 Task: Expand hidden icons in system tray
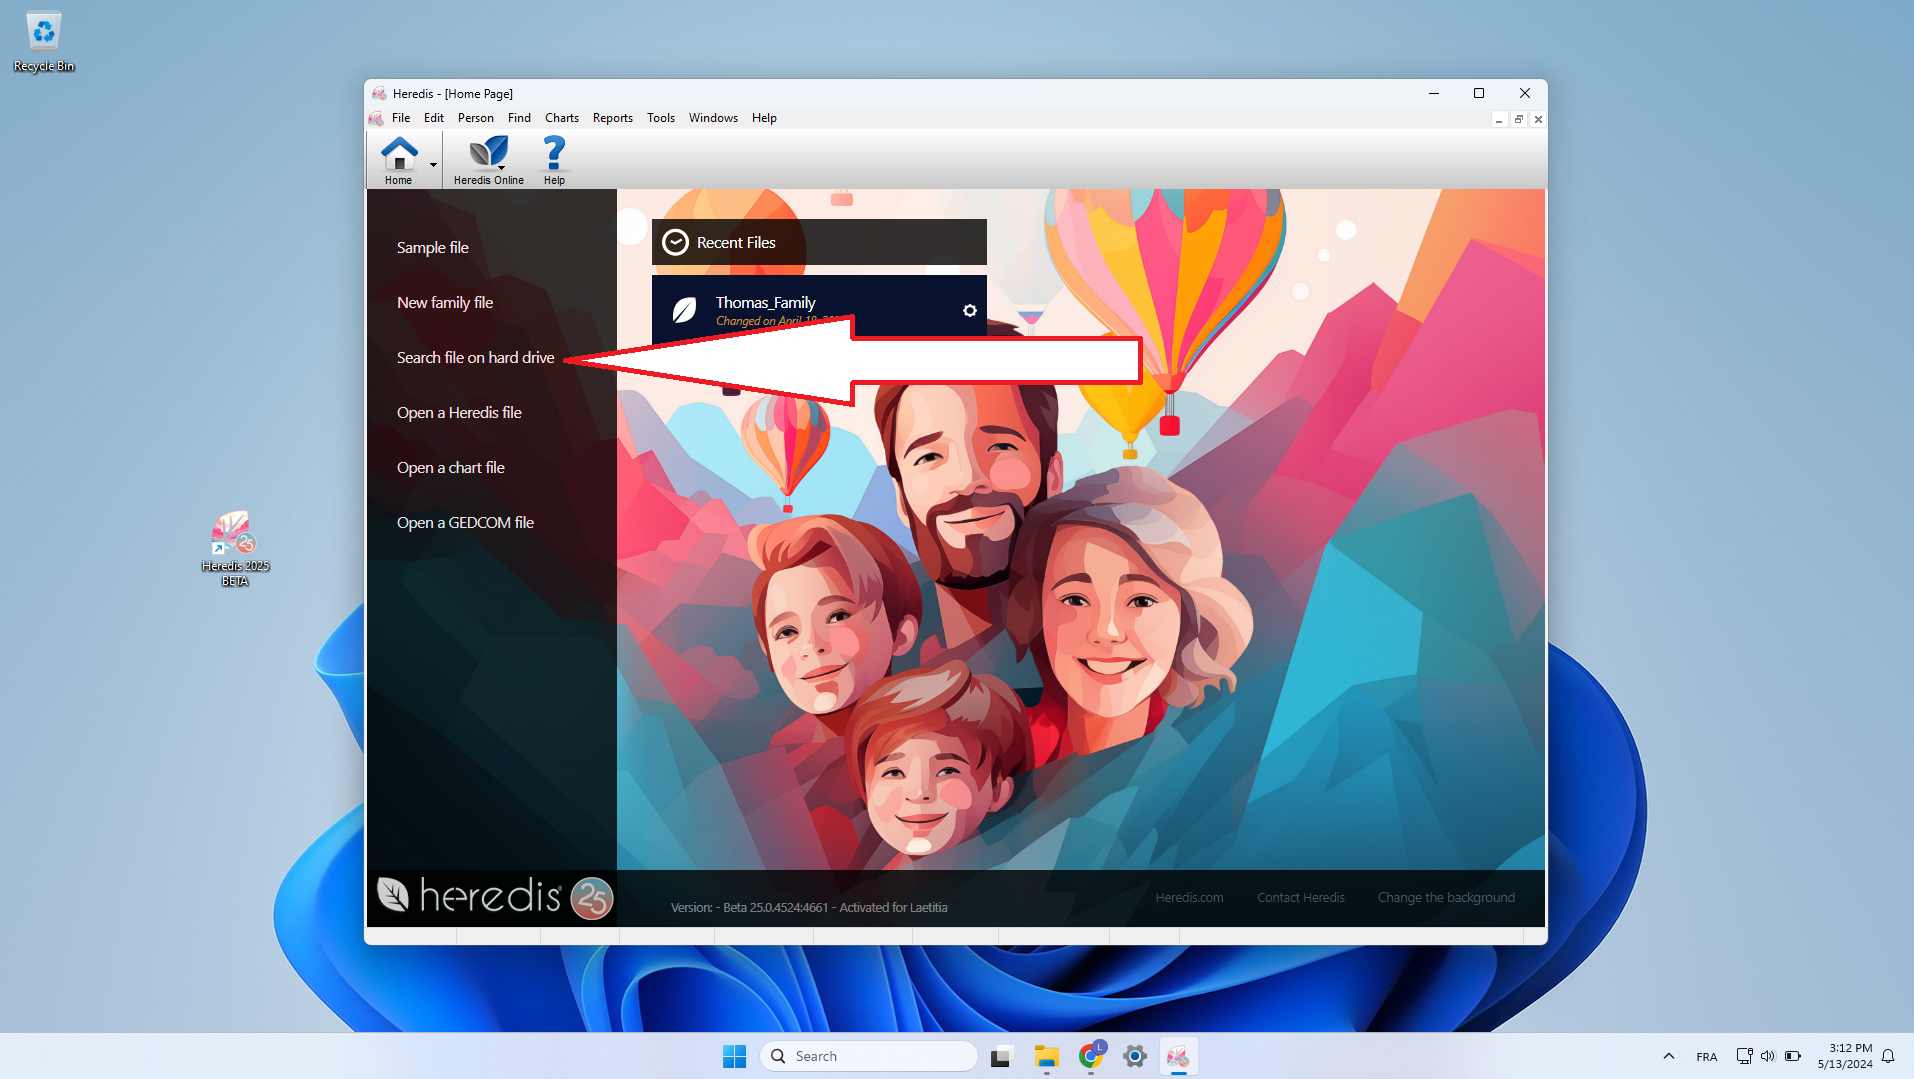(1668, 1056)
